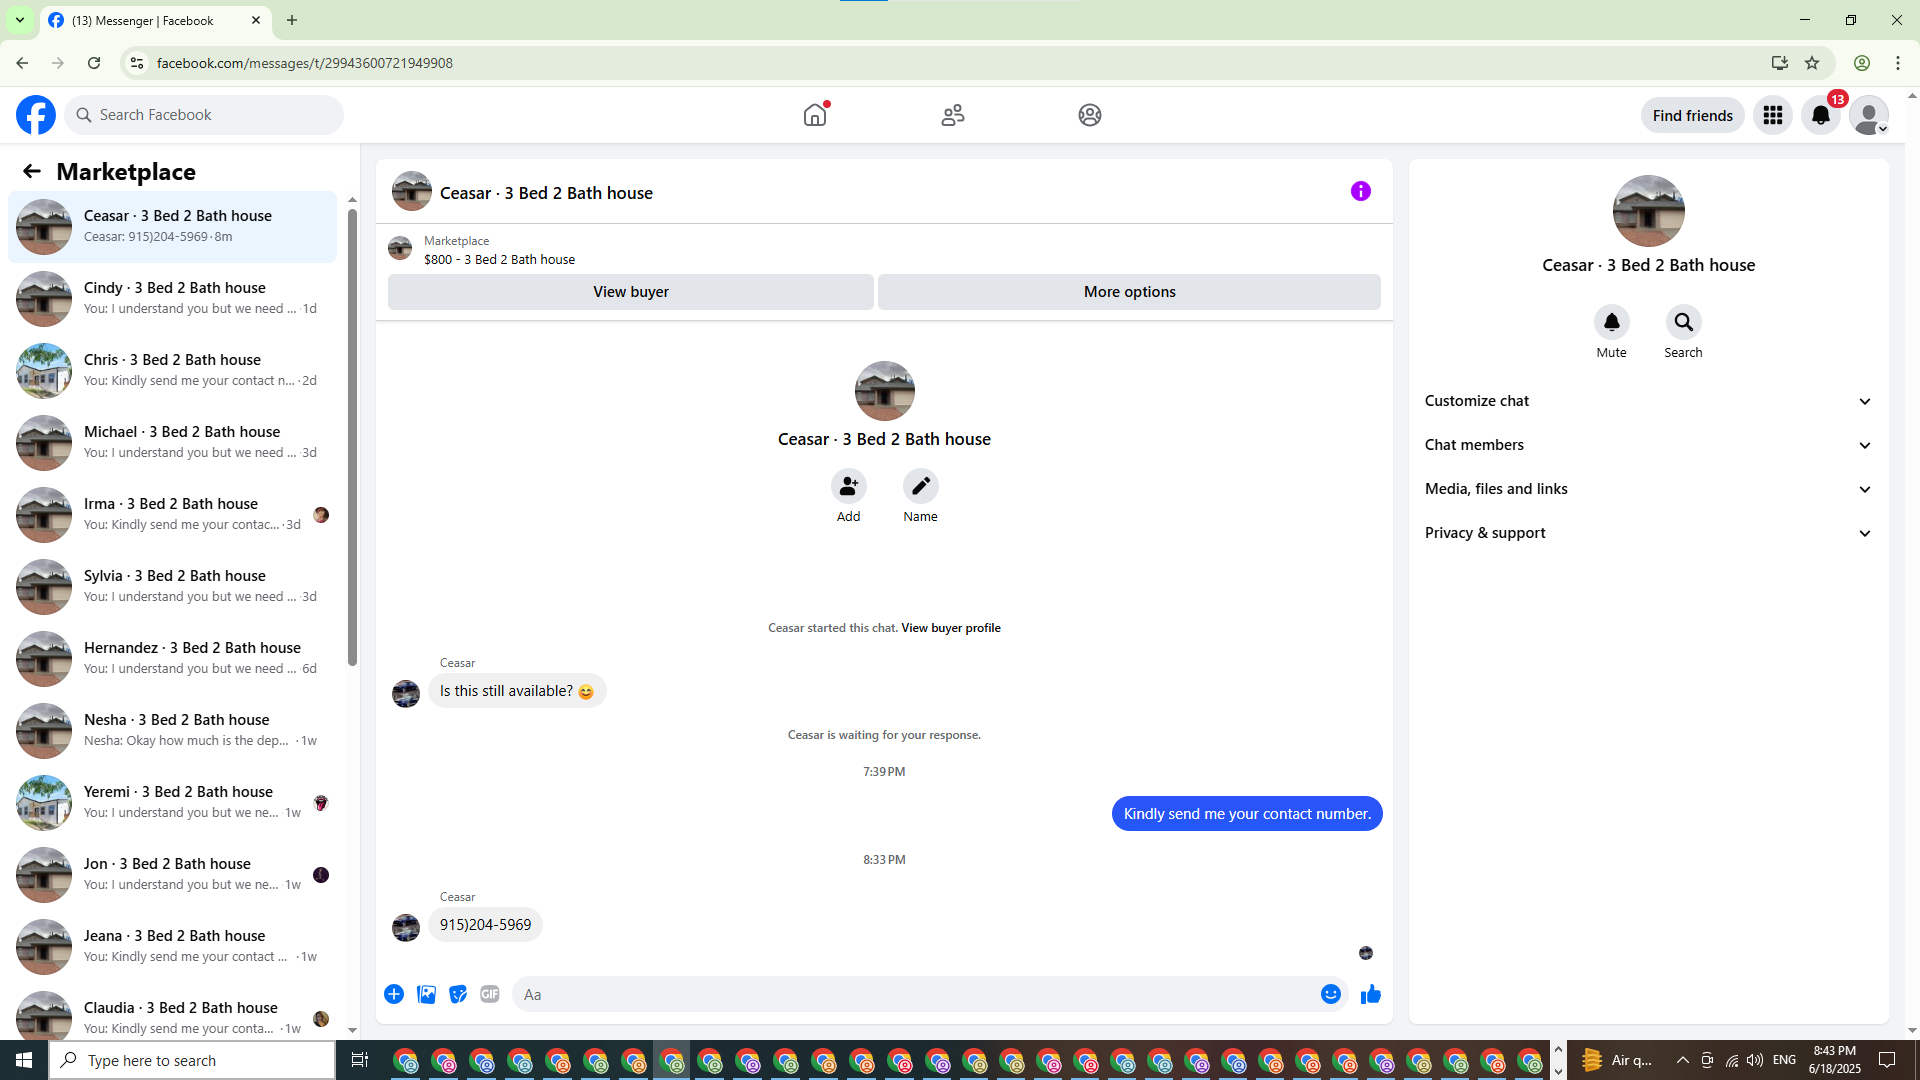View site information icon in address bar
The image size is (1920, 1080).
[137, 63]
